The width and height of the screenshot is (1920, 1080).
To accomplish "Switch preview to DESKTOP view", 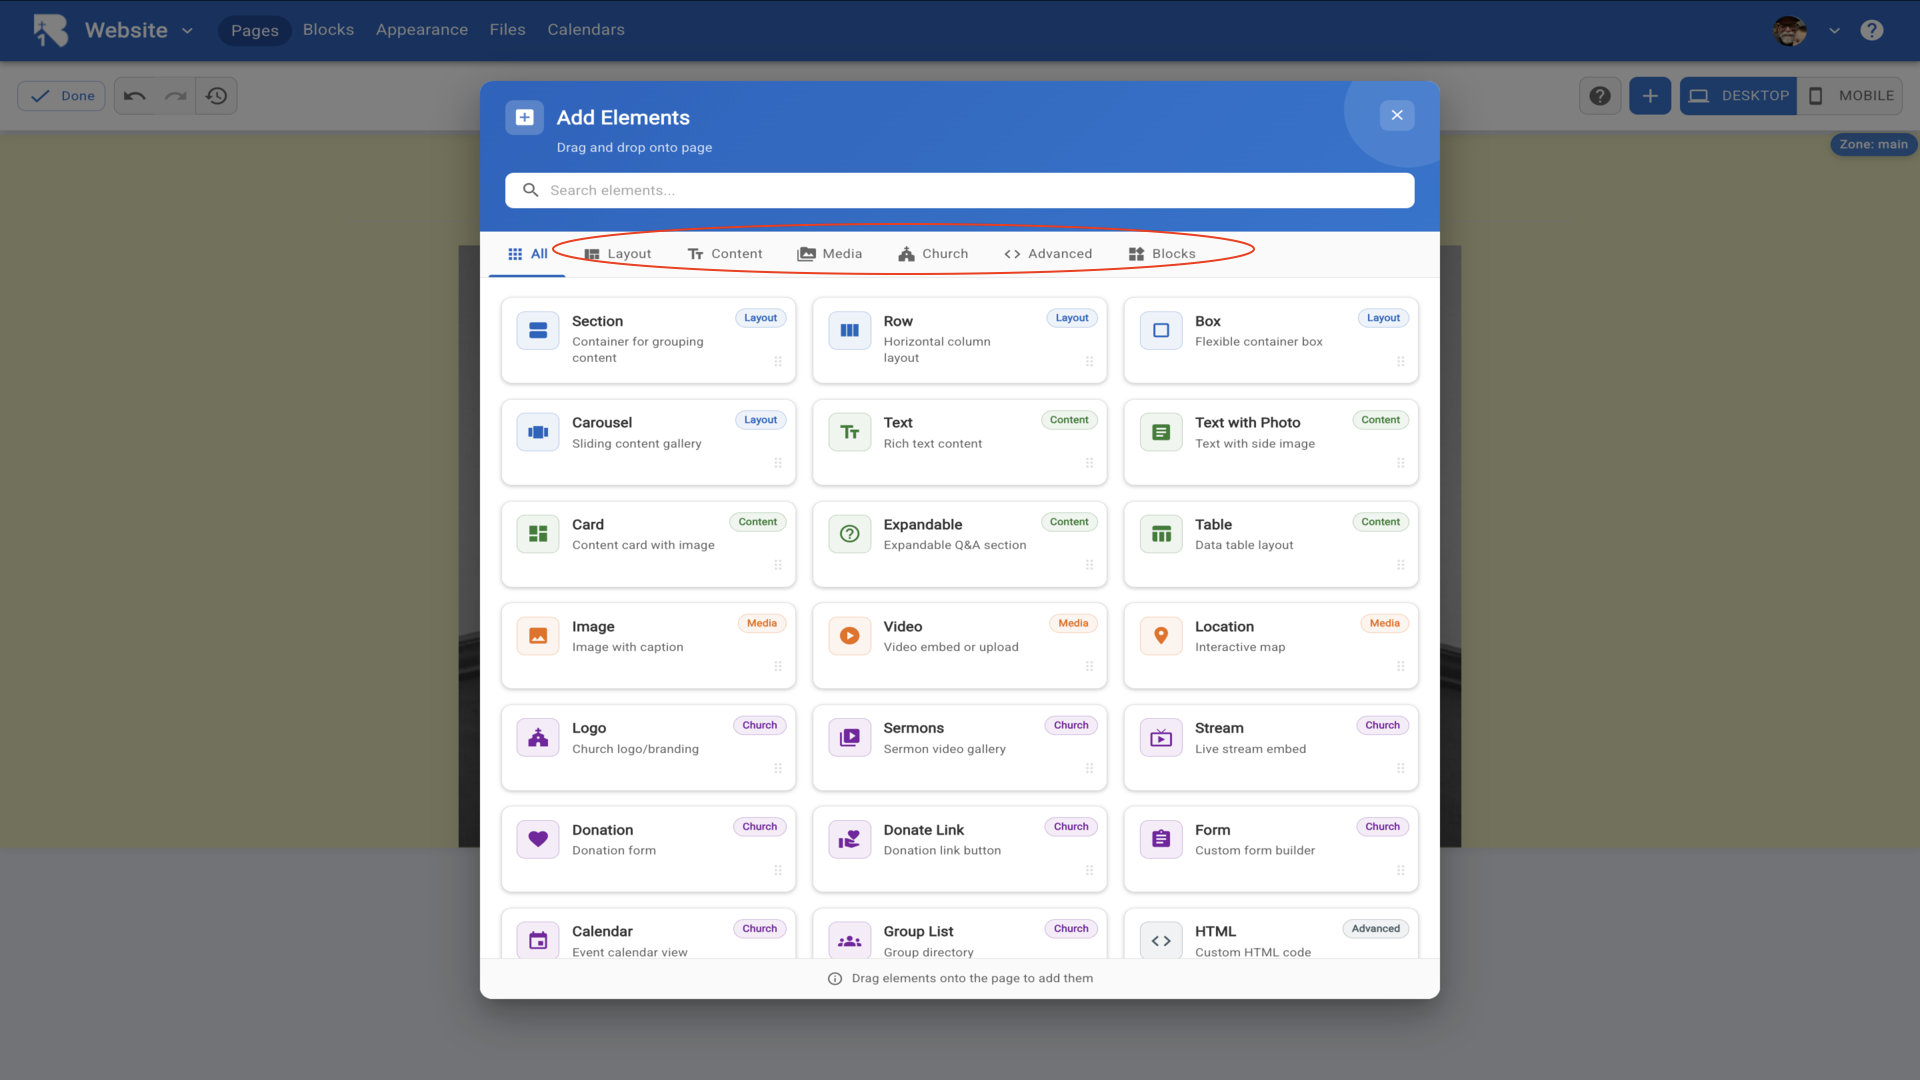I will point(1738,96).
